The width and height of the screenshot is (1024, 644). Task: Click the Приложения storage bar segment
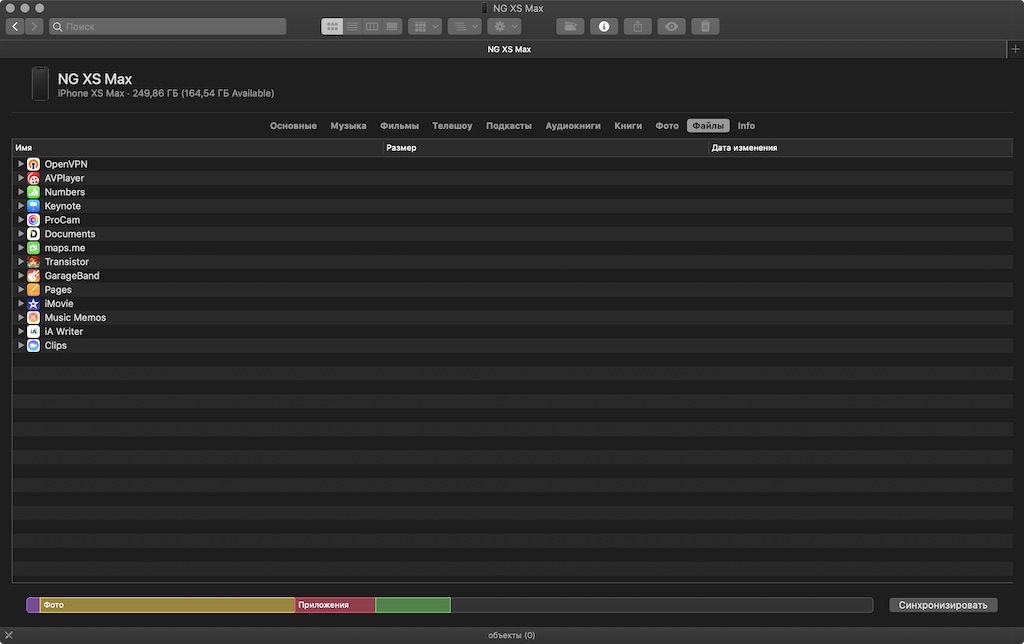(335, 605)
